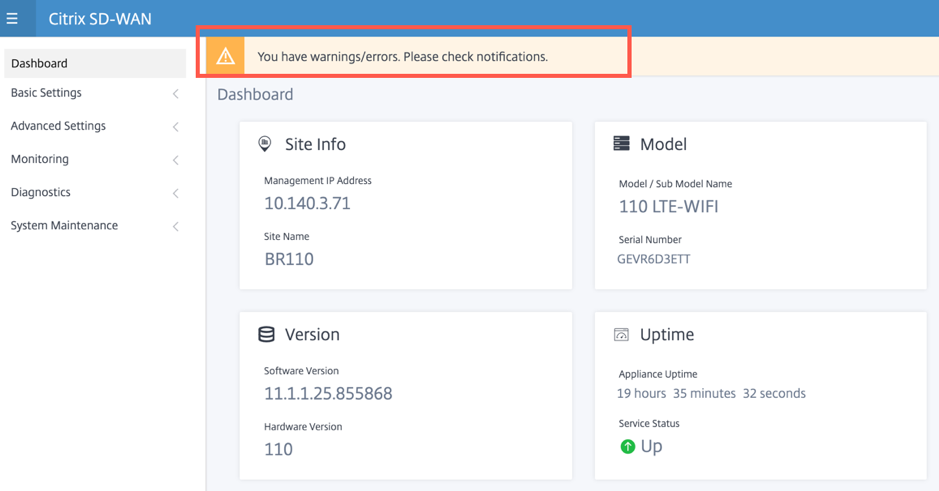Click the warning triangle notification icon
Image resolution: width=939 pixels, height=491 pixels.
pos(226,56)
